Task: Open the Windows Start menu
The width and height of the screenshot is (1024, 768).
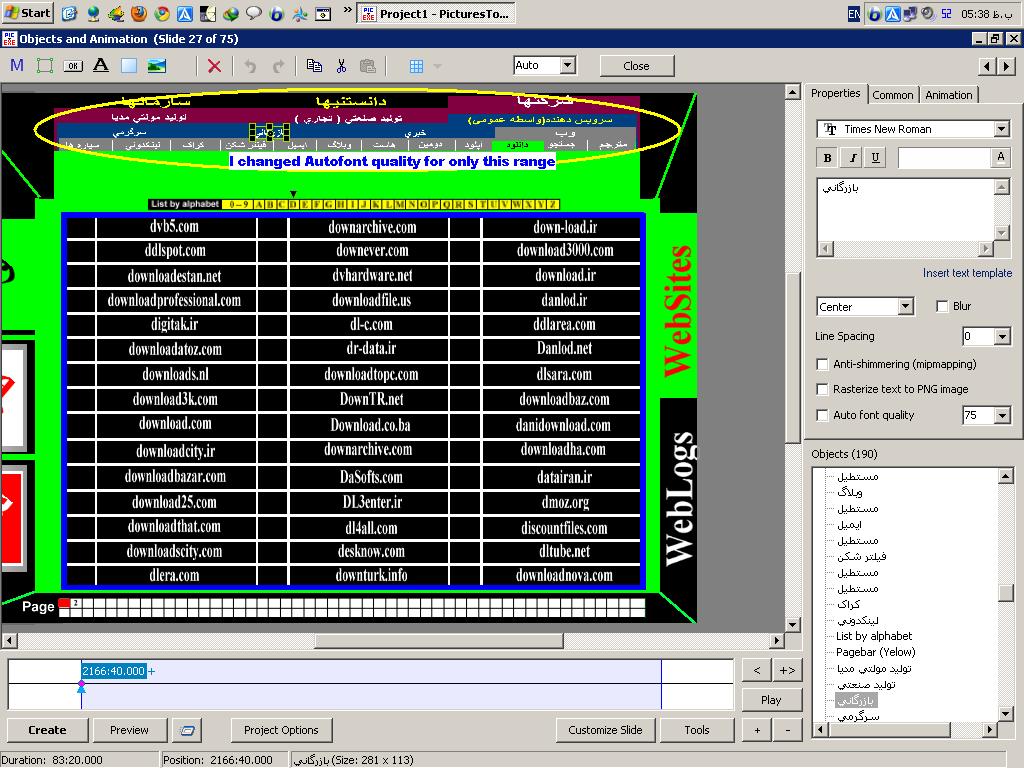Action: 28,13
